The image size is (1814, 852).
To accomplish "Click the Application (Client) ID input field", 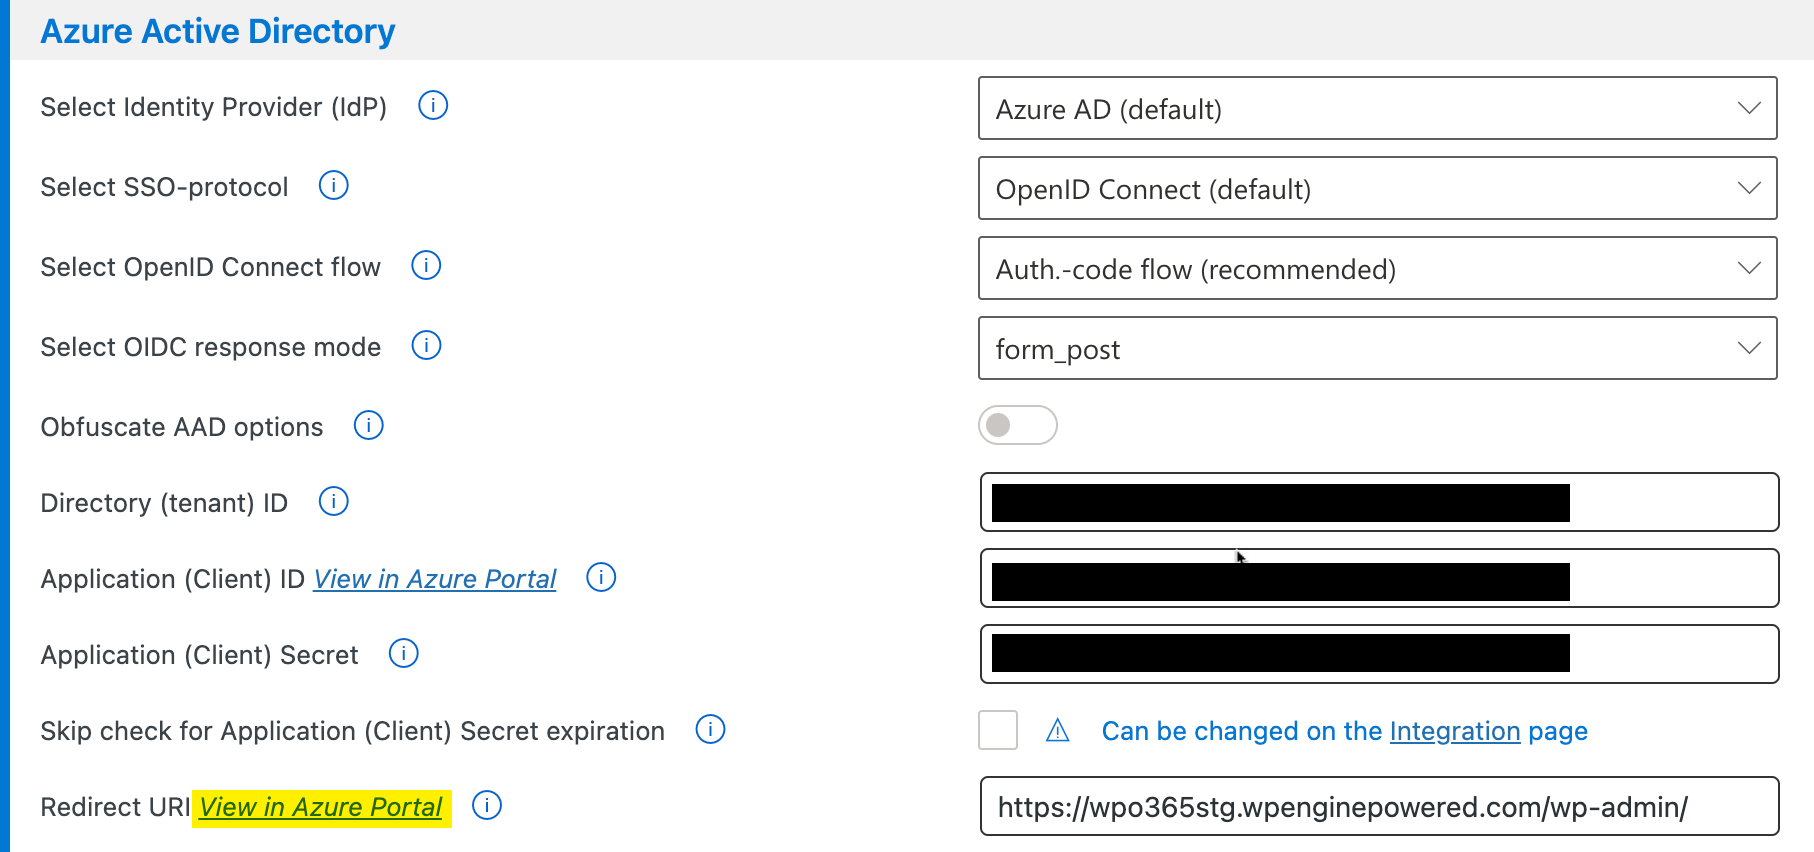I will click(x=1380, y=578).
